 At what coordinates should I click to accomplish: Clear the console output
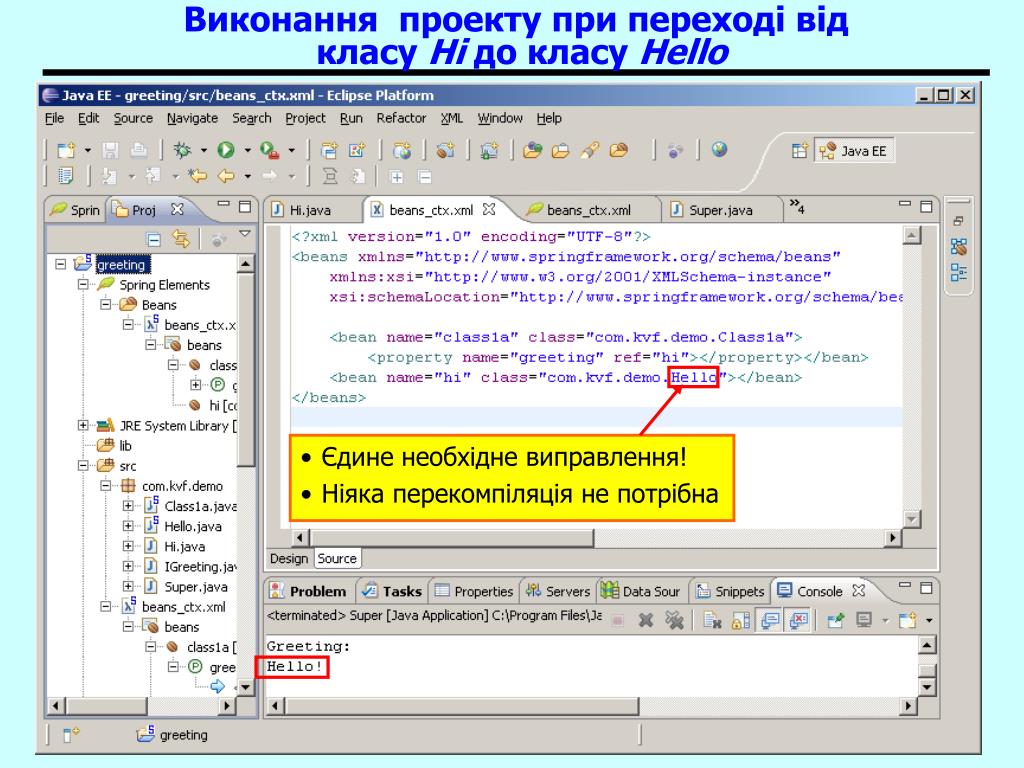click(x=712, y=620)
